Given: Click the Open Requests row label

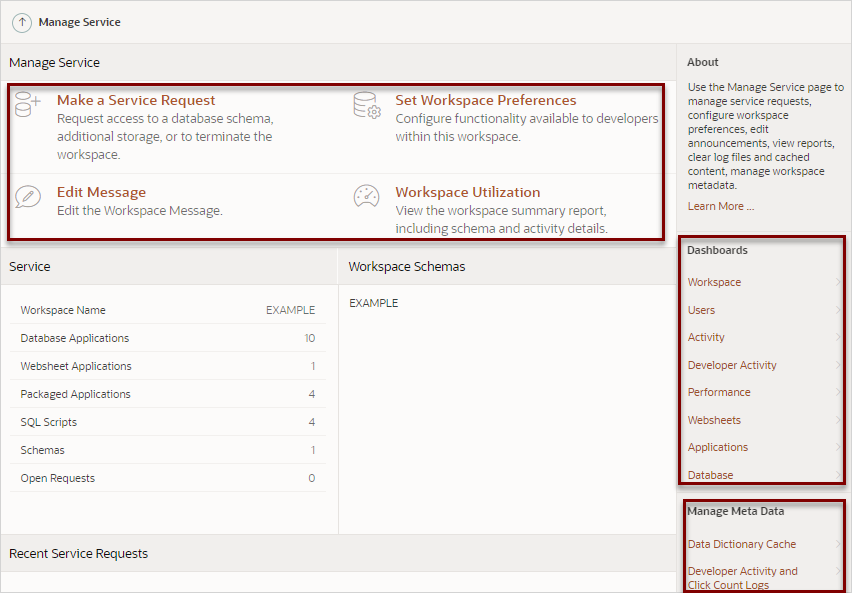Looking at the screenshot, I should (x=58, y=478).
